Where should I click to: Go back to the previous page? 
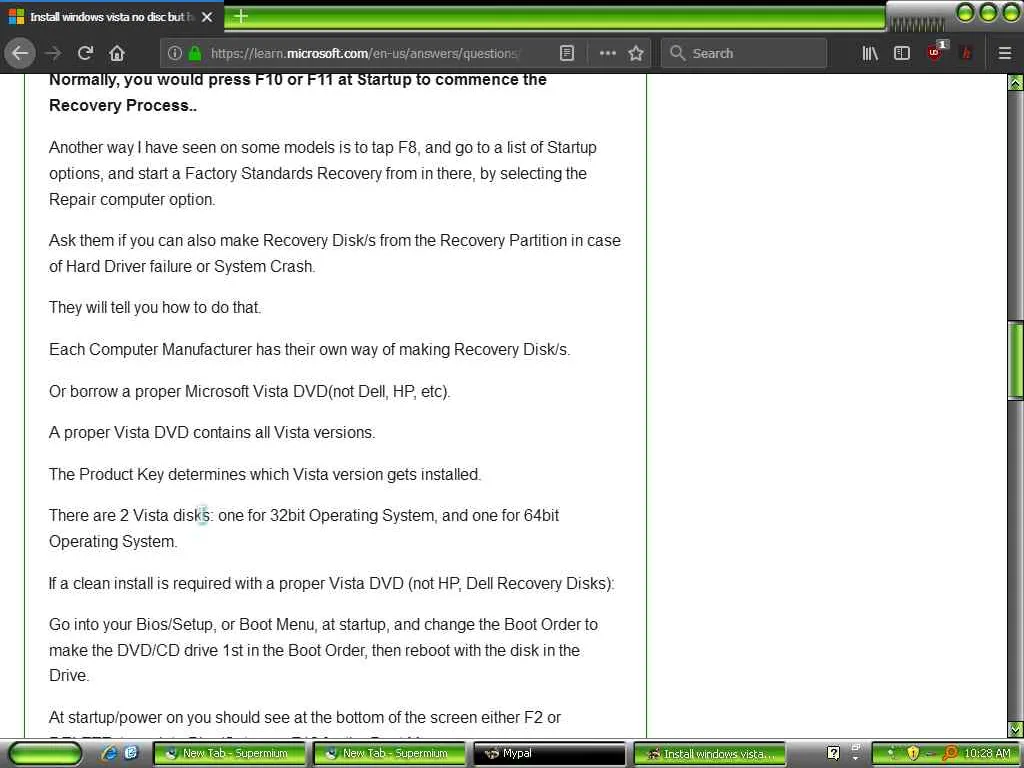coord(20,53)
